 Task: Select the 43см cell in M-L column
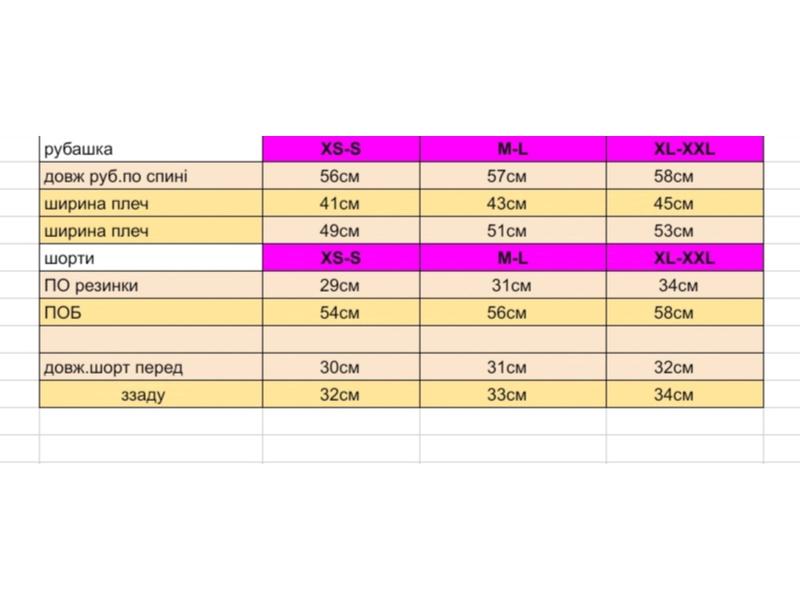[513, 204]
